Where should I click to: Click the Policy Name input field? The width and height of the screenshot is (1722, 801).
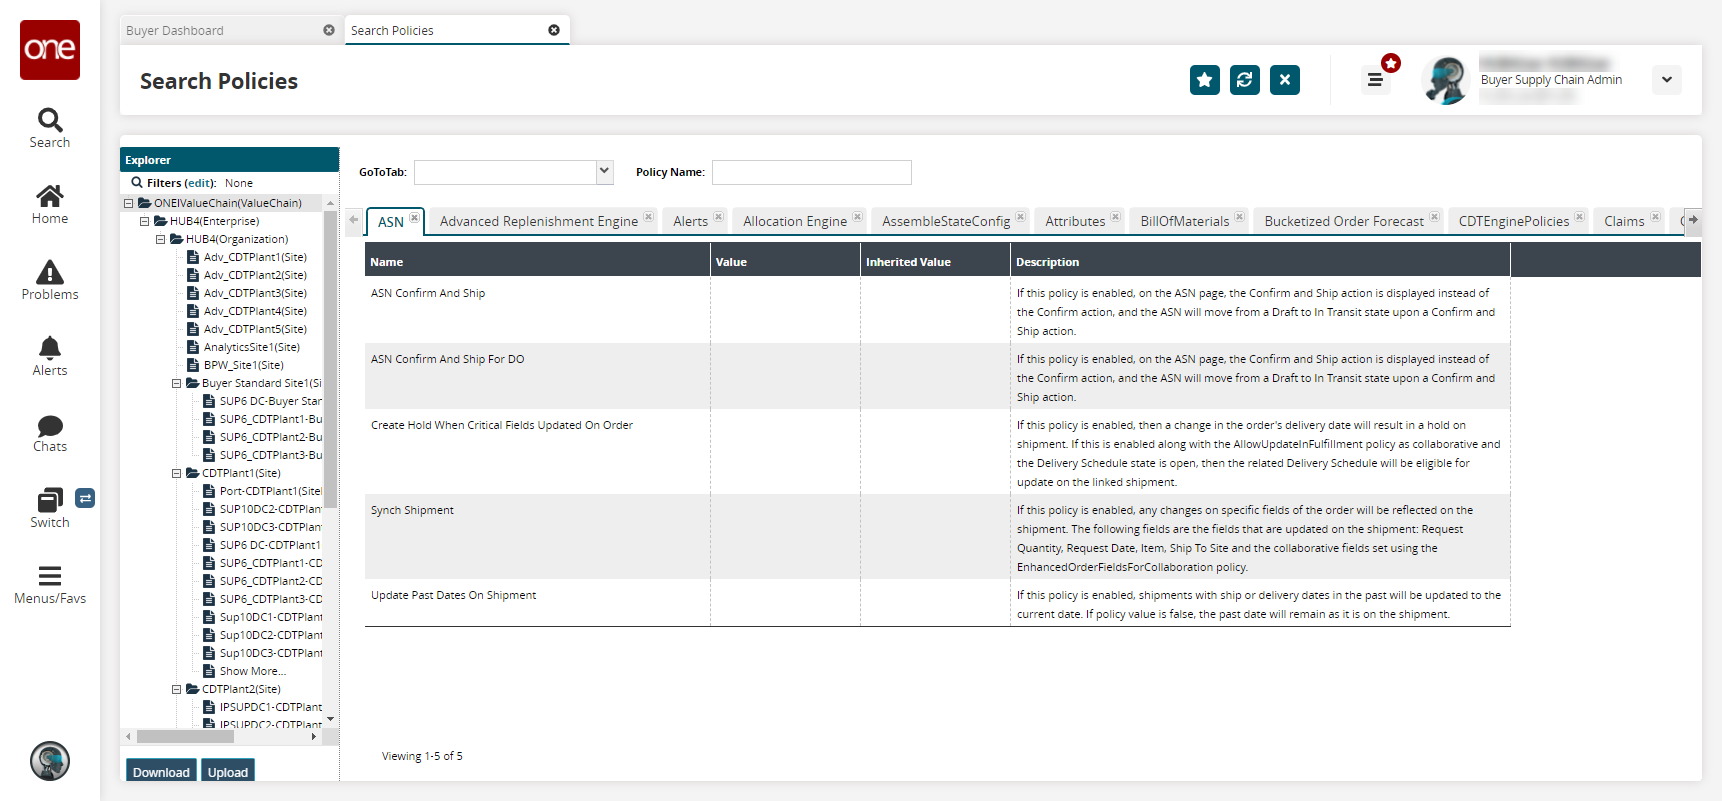[x=811, y=172]
